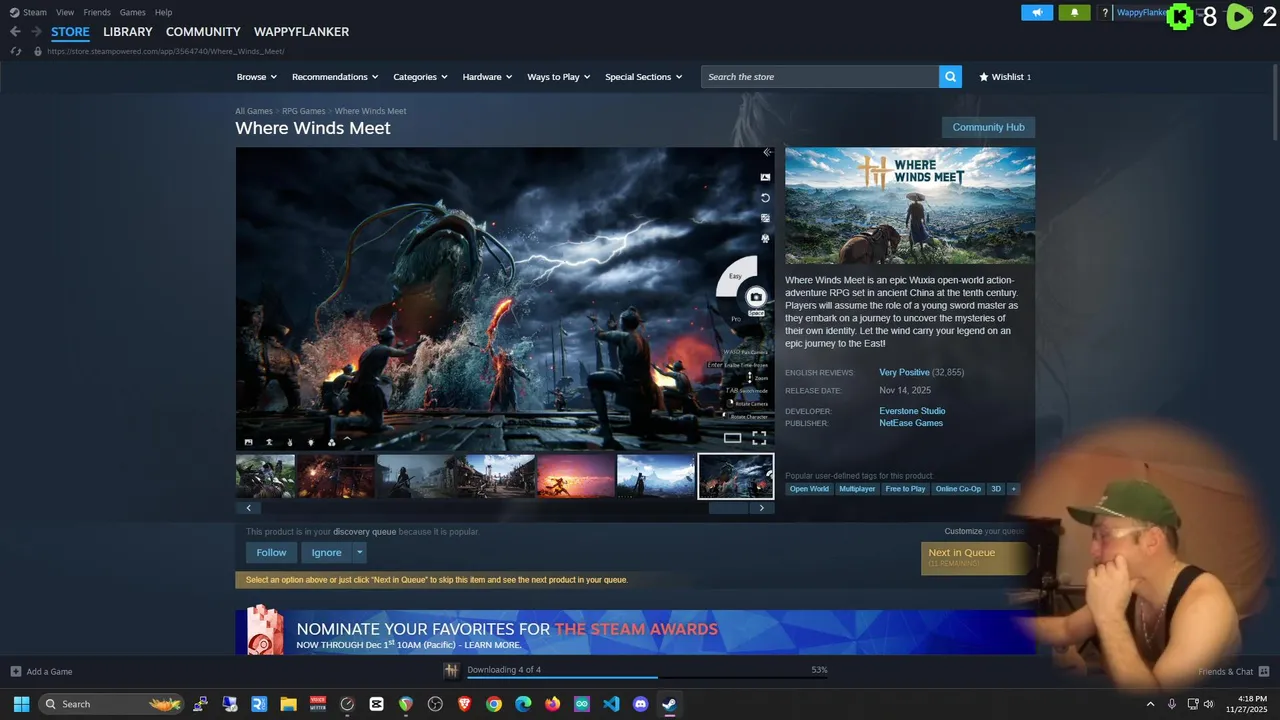The image size is (1280, 720).
Task: Open the Help menu
Action: pyautogui.click(x=163, y=12)
